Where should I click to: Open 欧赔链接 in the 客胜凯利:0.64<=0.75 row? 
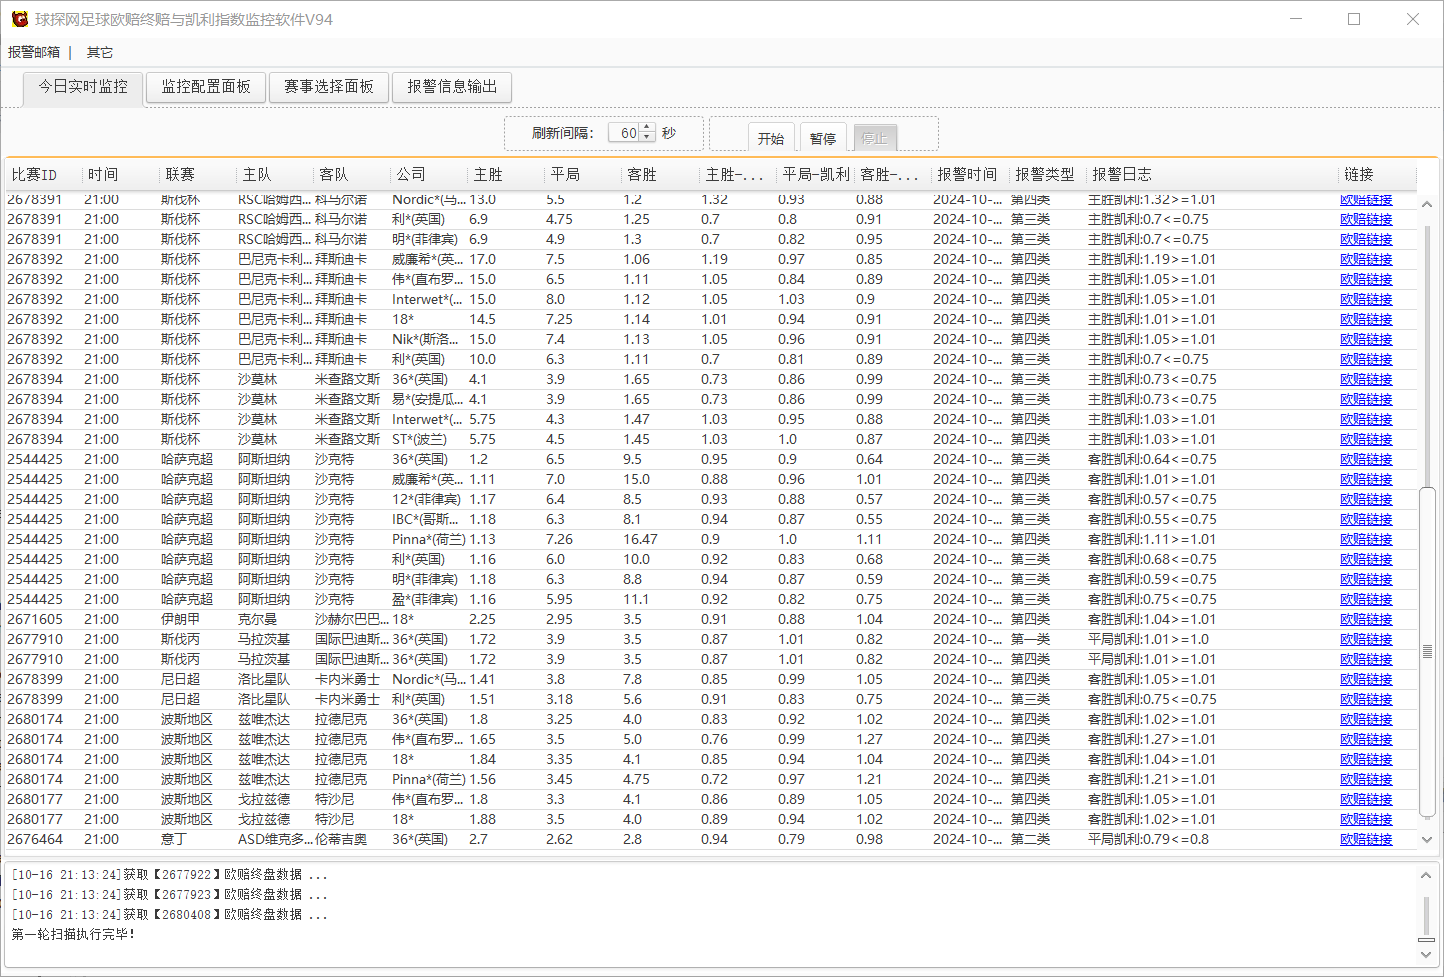click(x=1366, y=460)
